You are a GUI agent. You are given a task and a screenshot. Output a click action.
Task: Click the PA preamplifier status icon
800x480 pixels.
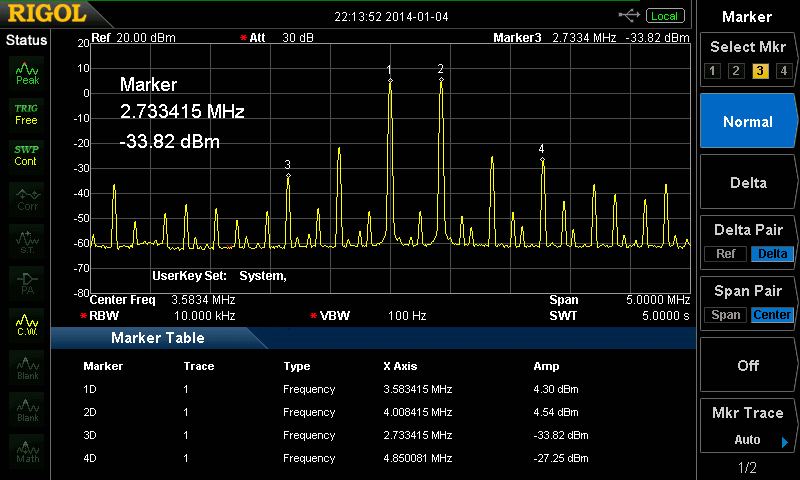point(27,284)
